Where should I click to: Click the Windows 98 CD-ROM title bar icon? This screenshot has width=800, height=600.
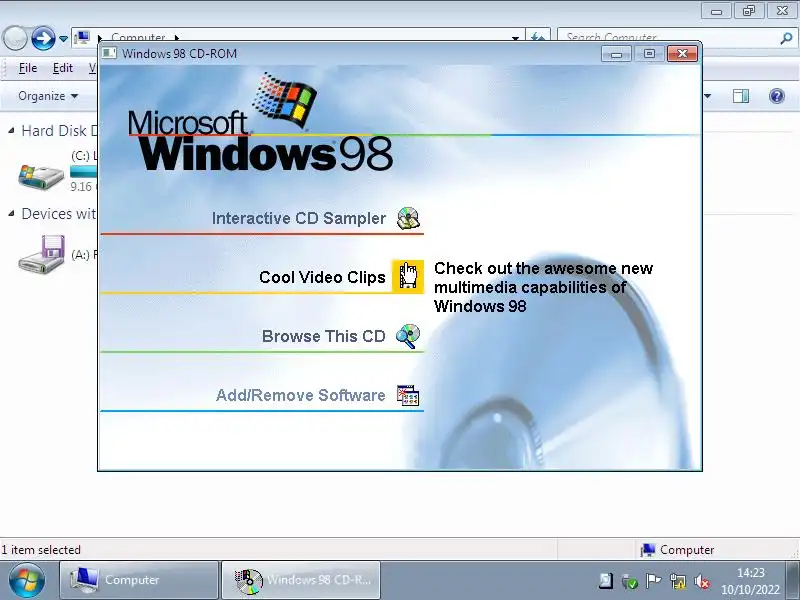click(109, 53)
